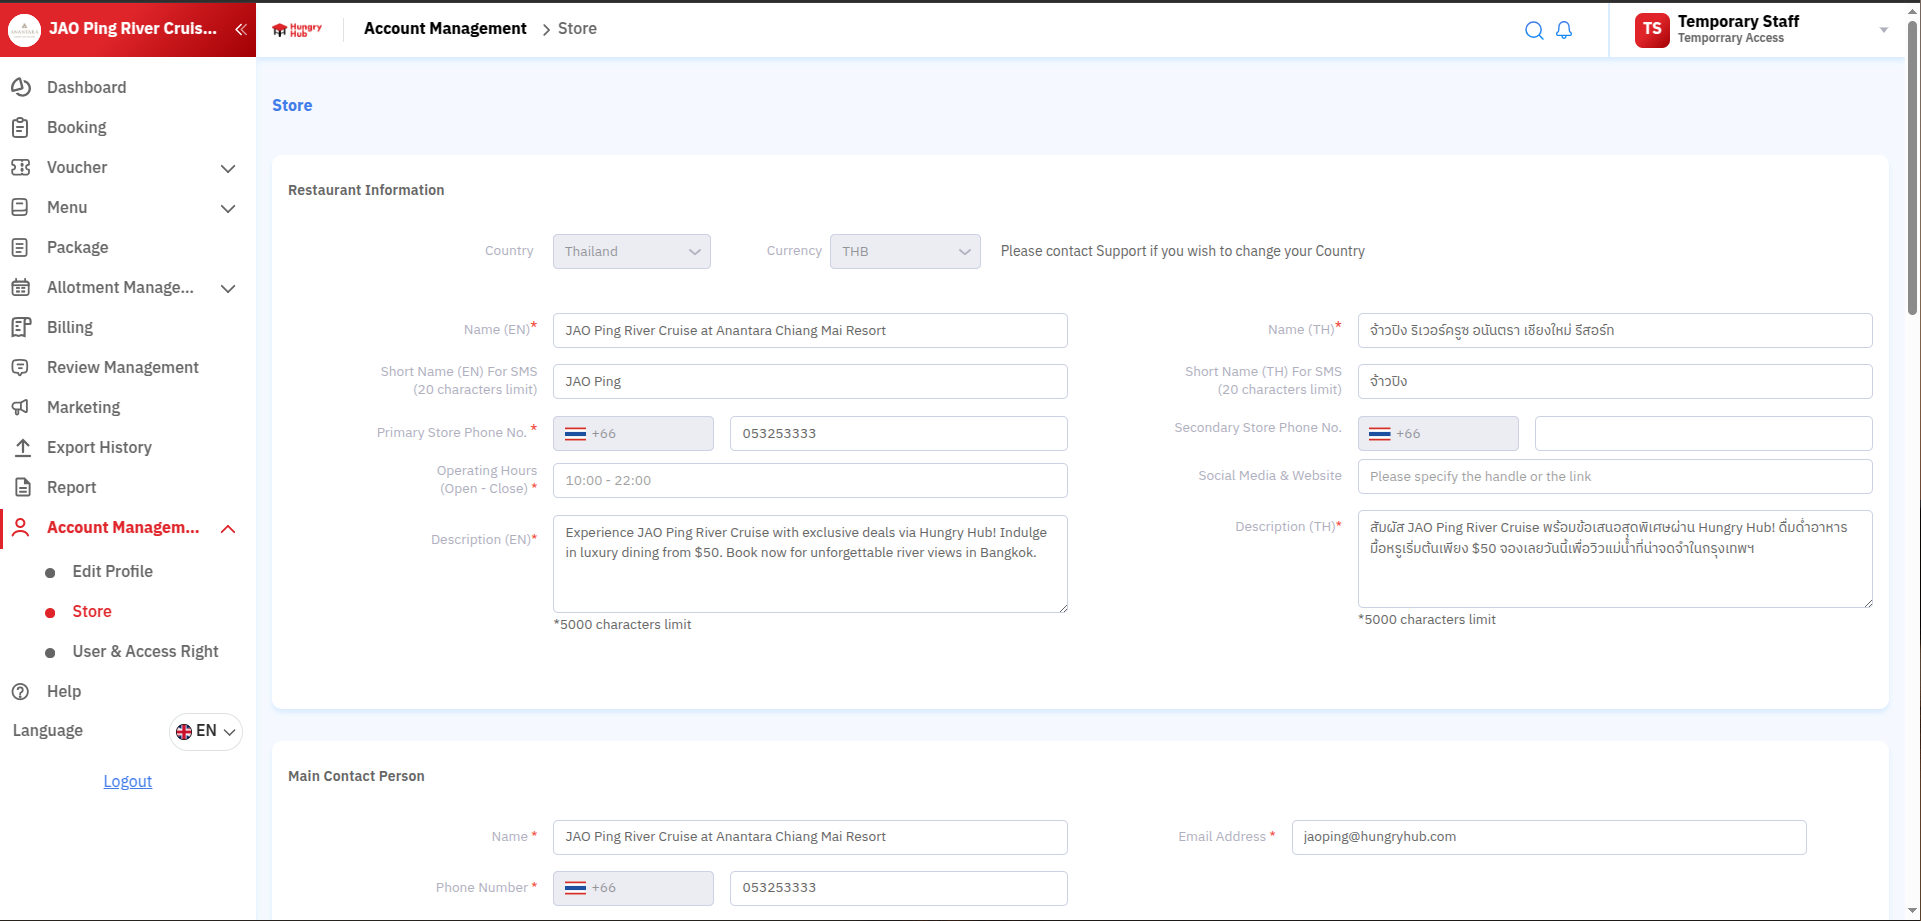Open the EN language dropdown
The height and width of the screenshot is (921, 1921).
pos(206,731)
